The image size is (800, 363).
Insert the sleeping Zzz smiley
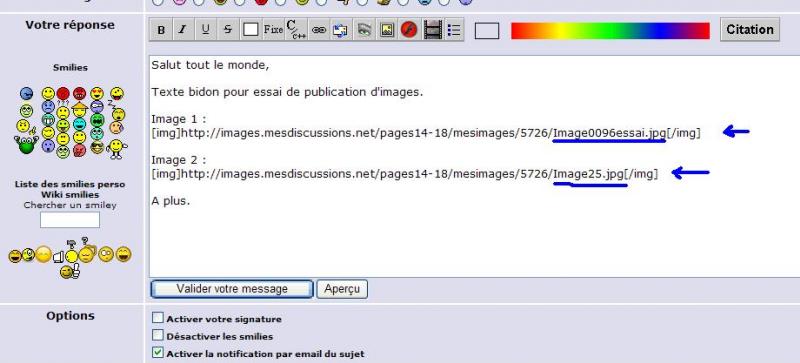118,112
